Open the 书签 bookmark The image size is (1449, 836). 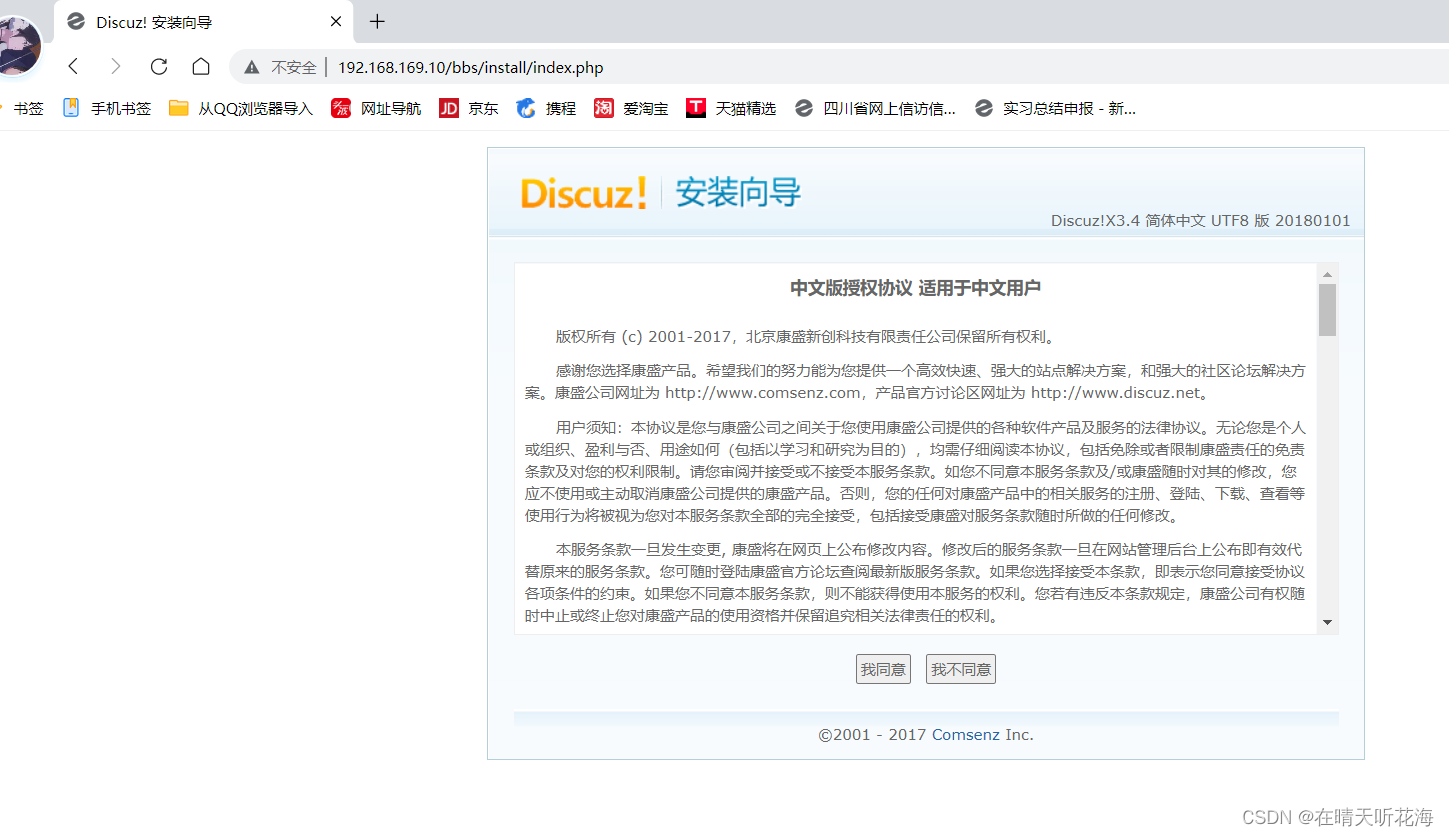pyautogui.click(x=22, y=108)
